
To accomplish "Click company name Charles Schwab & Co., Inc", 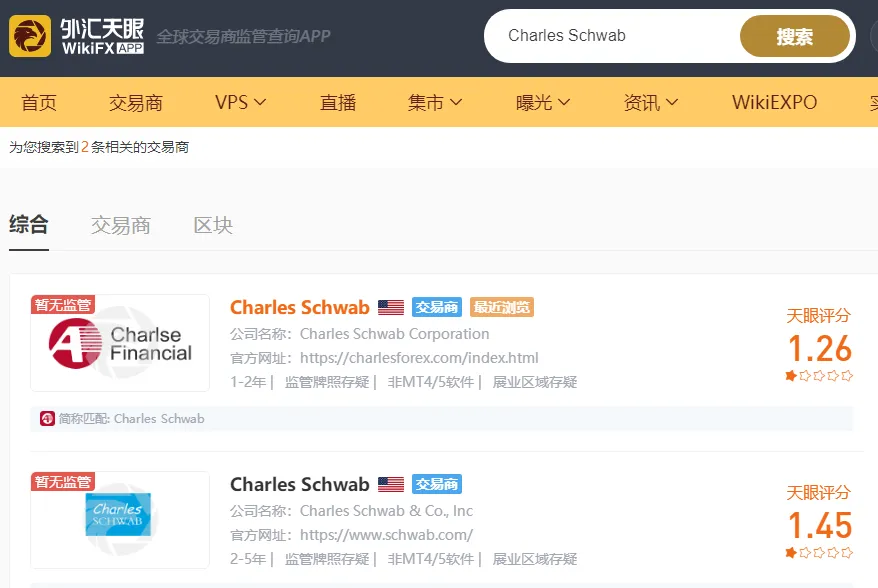I will (x=386, y=511).
